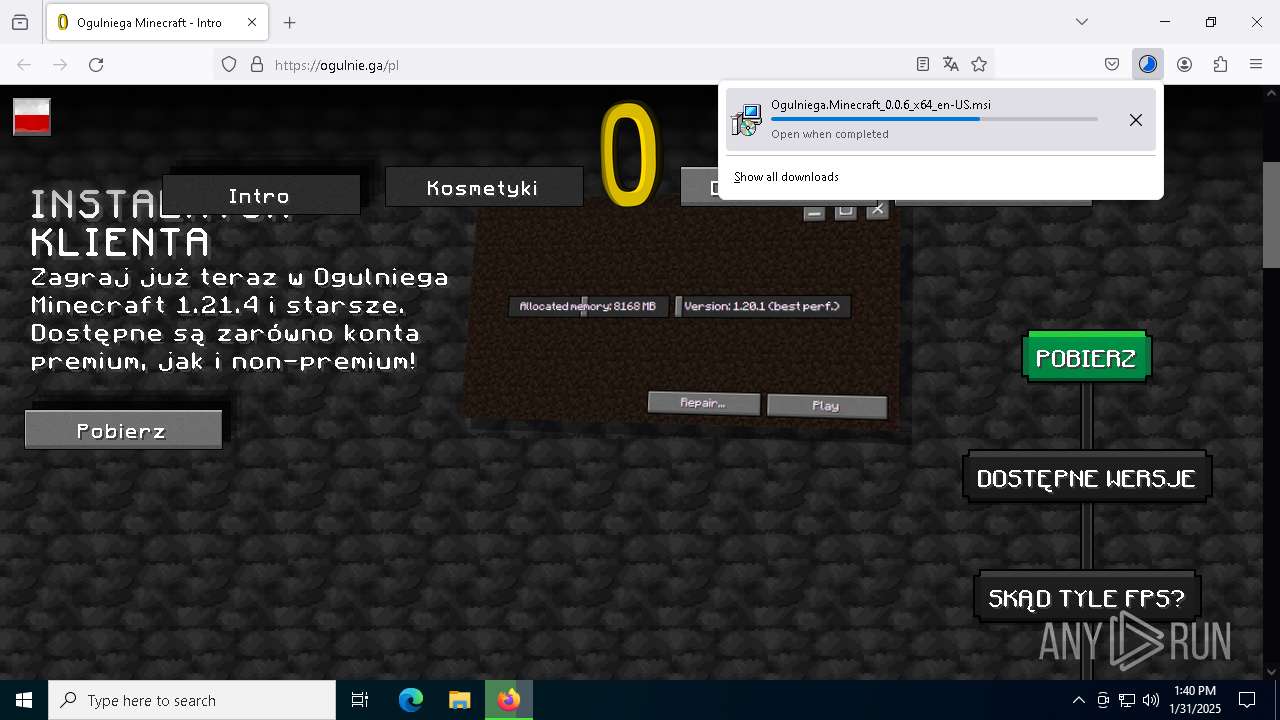Screen dimensions: 1280x720
Task: Go forward one page
Action: 60,64
